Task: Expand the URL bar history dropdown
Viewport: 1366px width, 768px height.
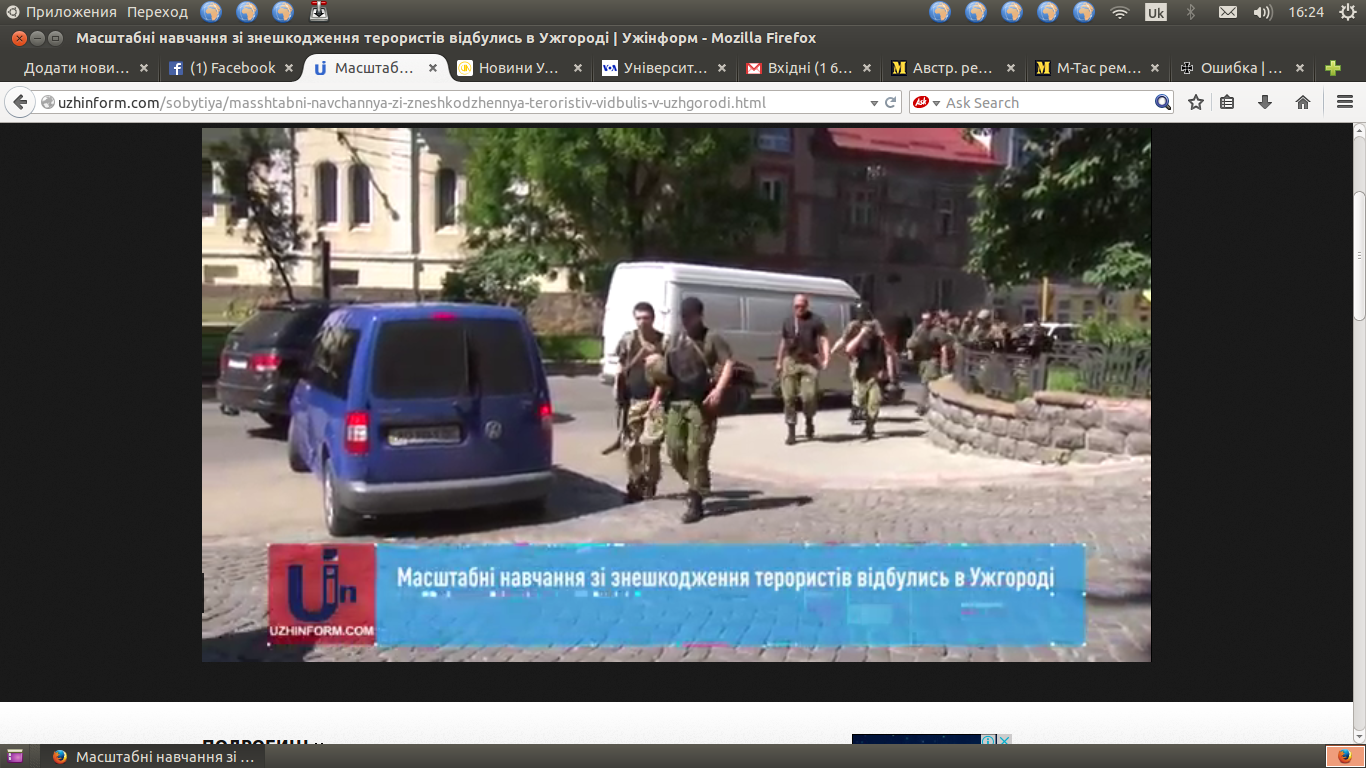Action: pyautogui.click(x=872, y=103)
